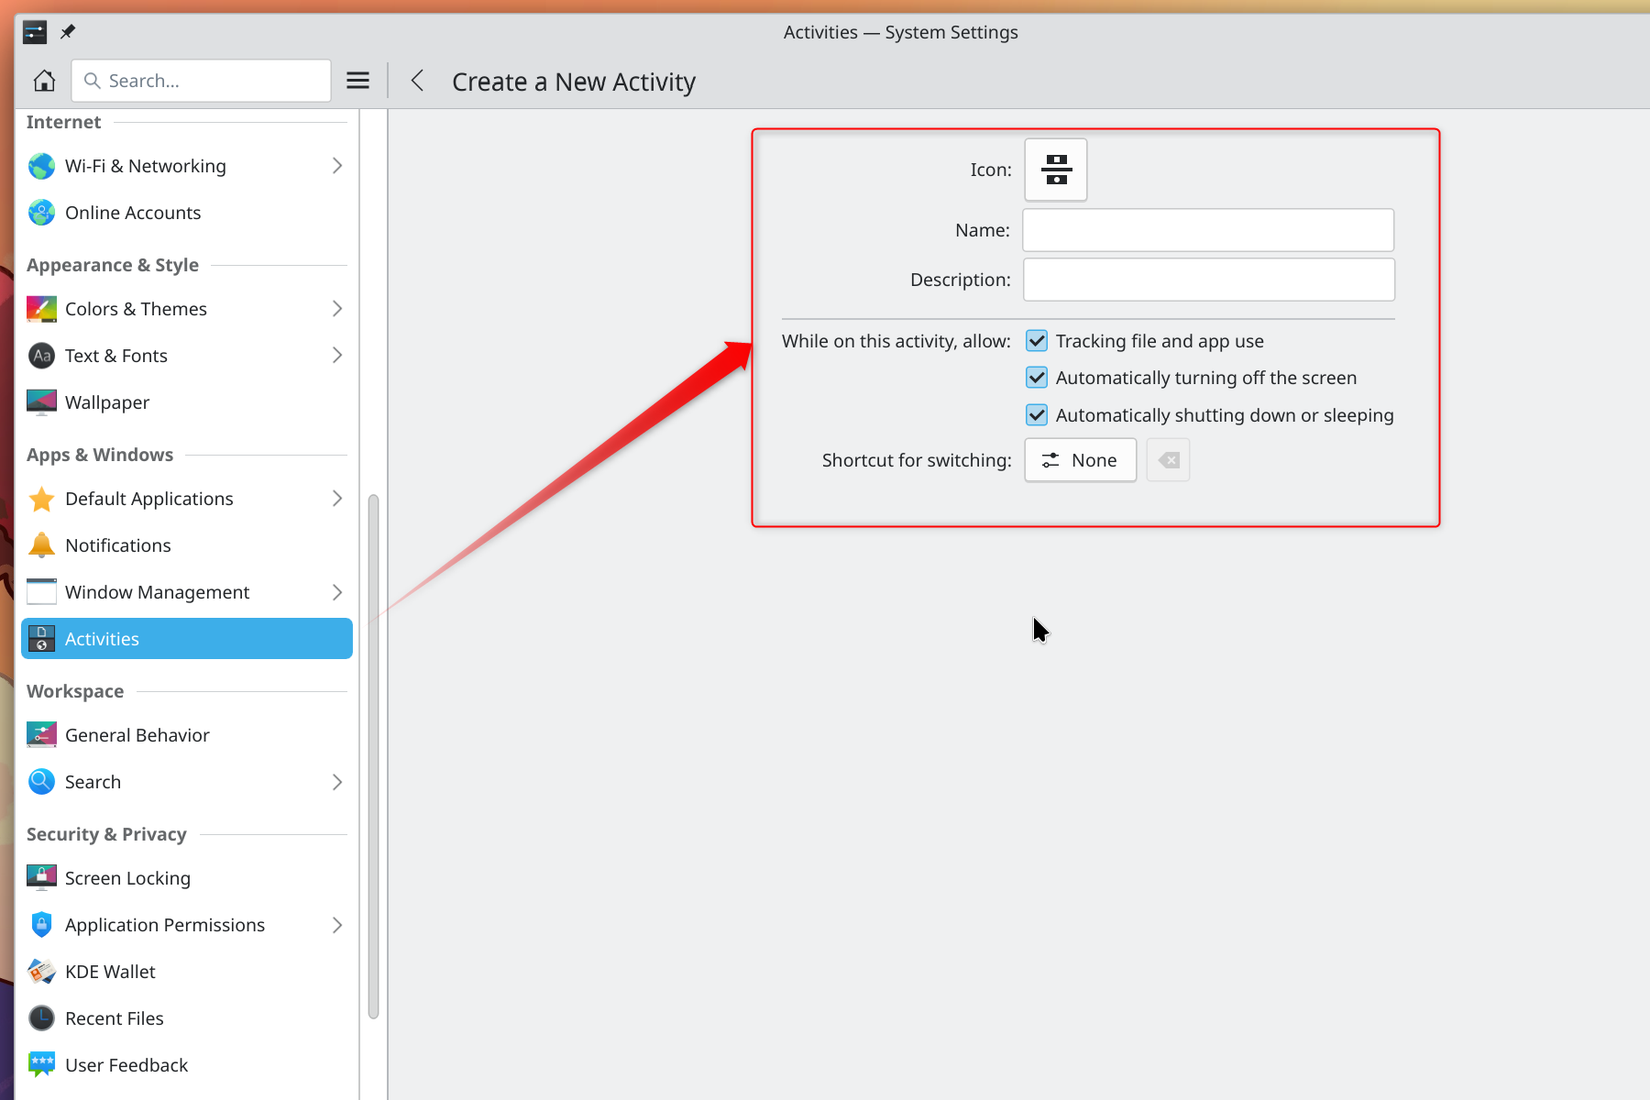The image size is (1650, 1100).
Task: Expand the Wi-Fi & Networking section
Action: (x=337, y=165)
